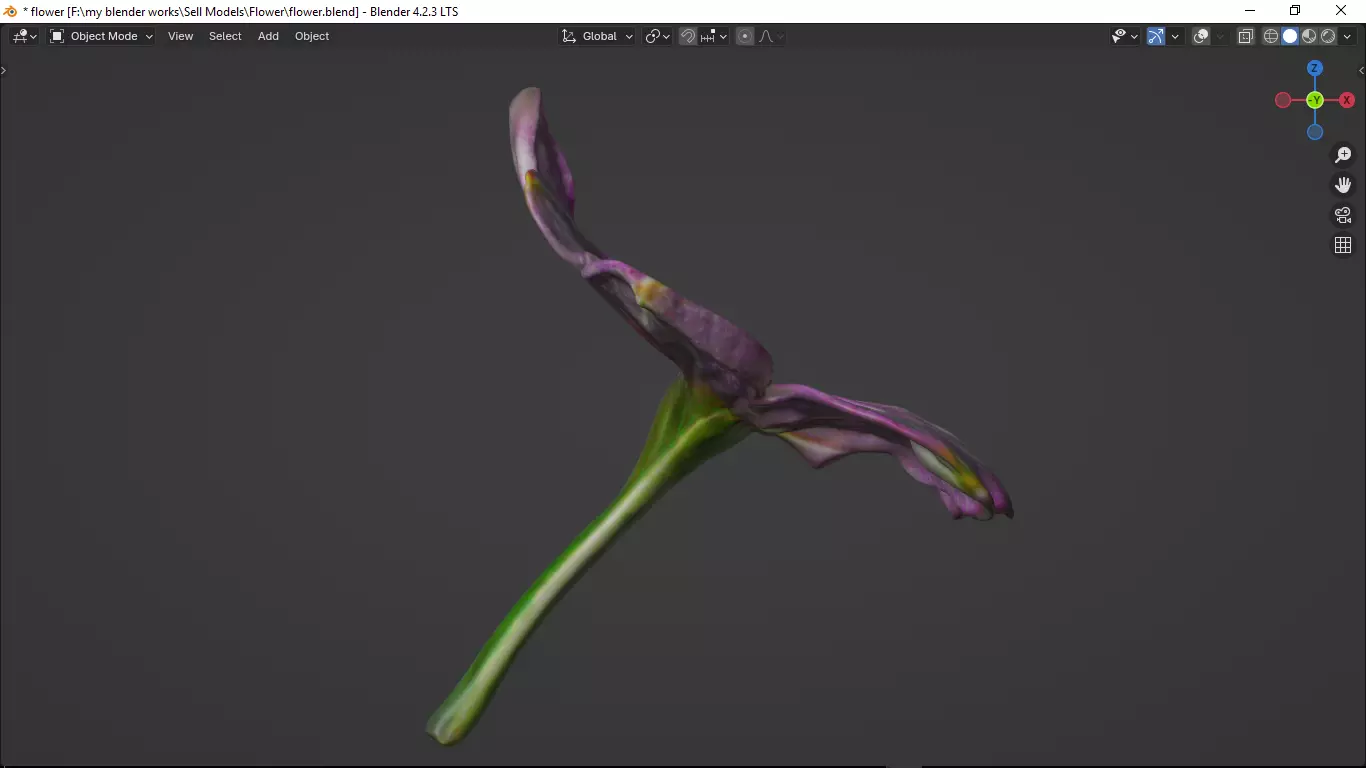The width and height of the screenshot is (1366, 768).
Task: Open the snapping options dropdown
Action: [714, 36]
